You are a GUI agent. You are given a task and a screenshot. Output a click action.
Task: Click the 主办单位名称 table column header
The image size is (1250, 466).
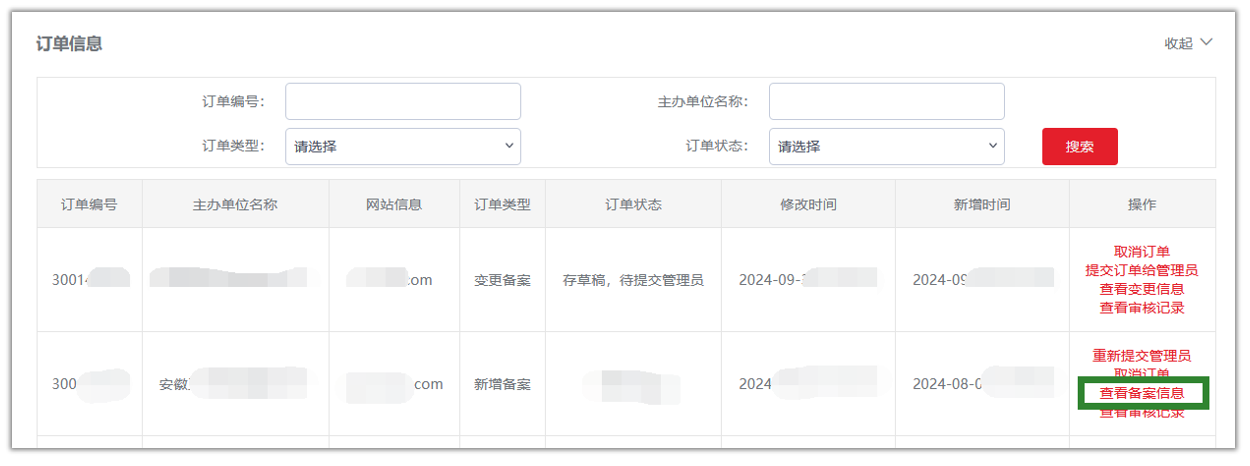(235, 204)
